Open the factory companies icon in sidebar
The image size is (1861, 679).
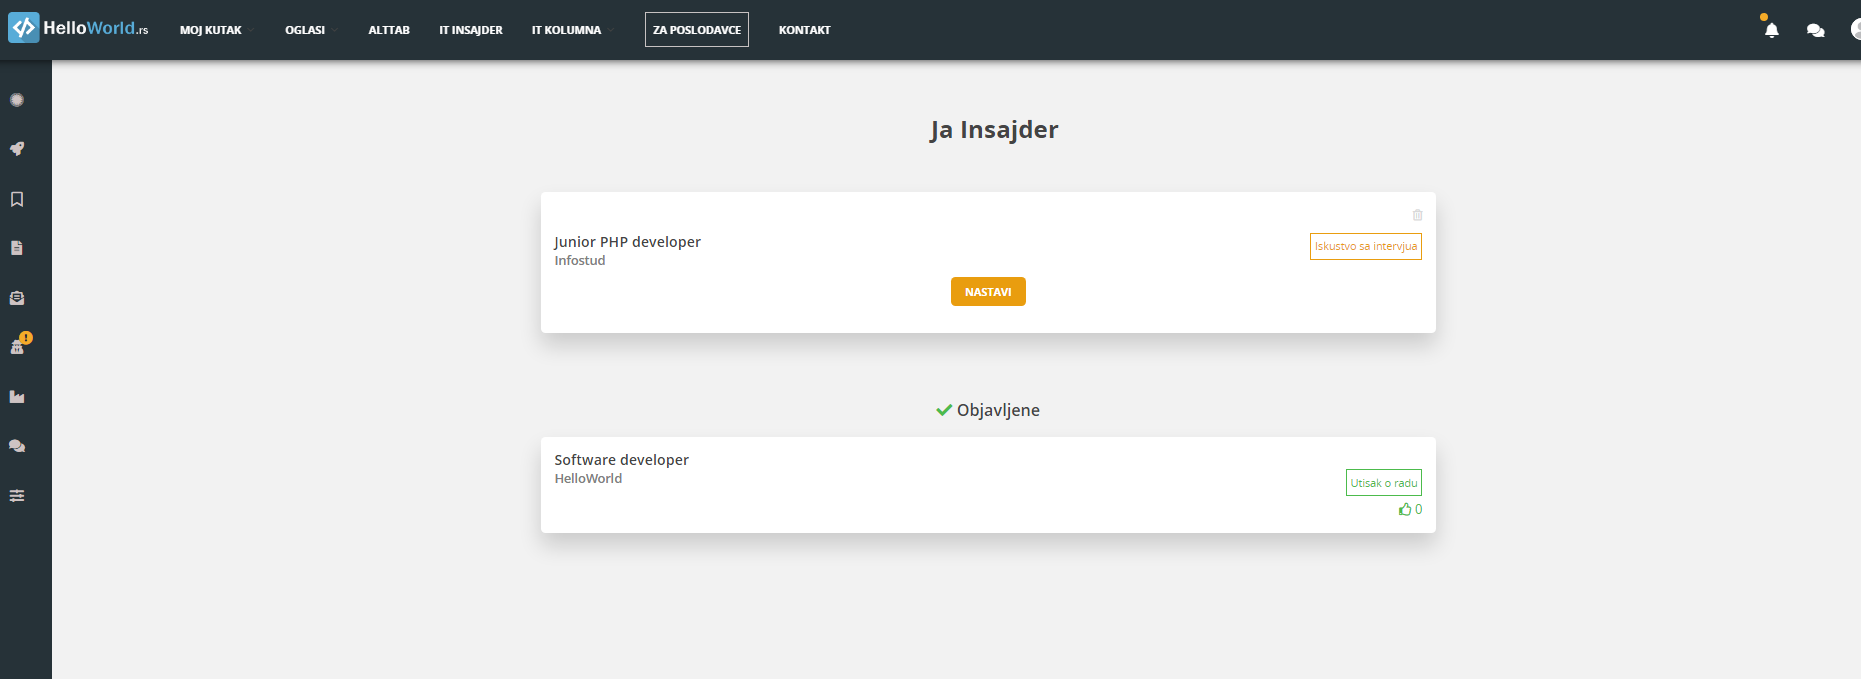[17, 397]
